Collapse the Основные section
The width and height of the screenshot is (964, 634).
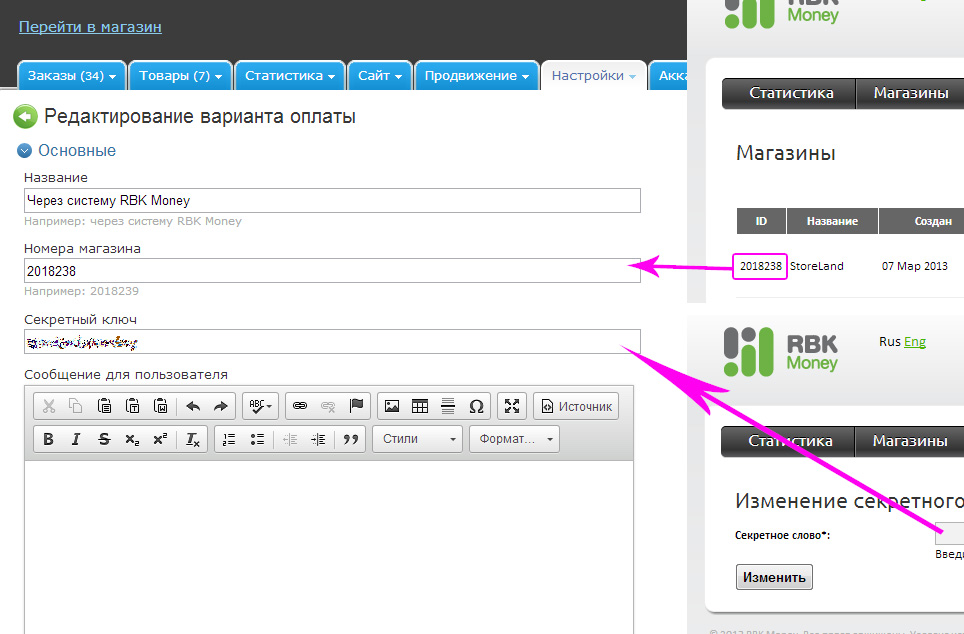pos(25,151)
